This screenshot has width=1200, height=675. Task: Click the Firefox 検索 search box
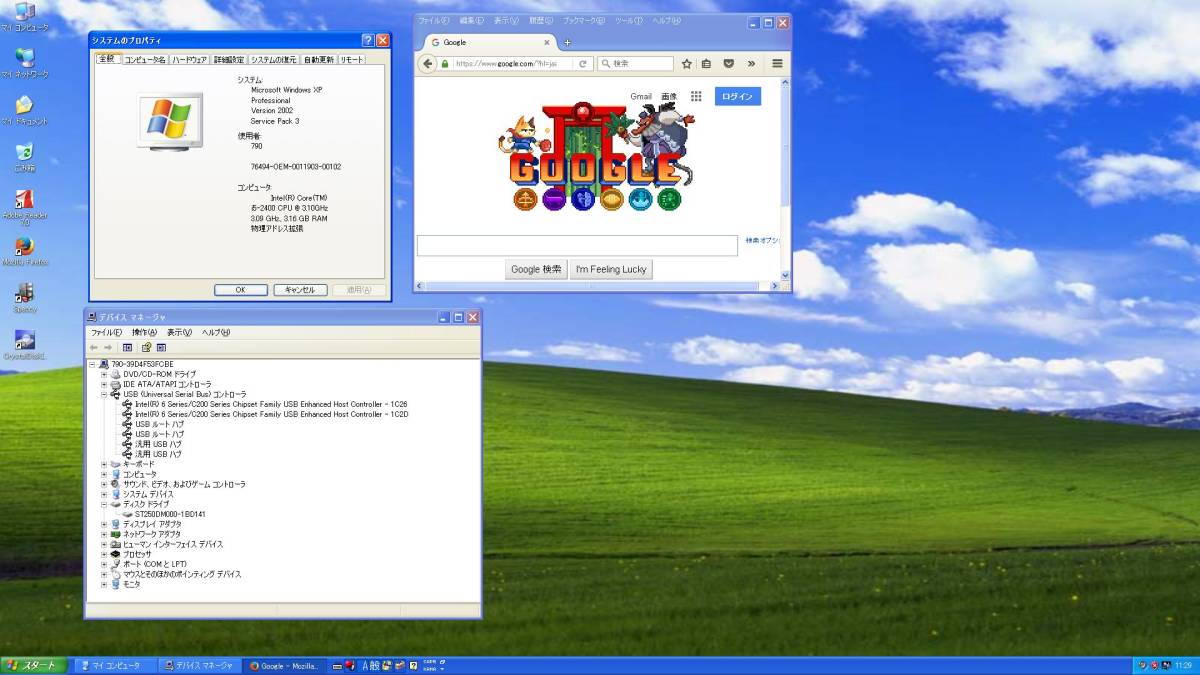coord(636,64)
